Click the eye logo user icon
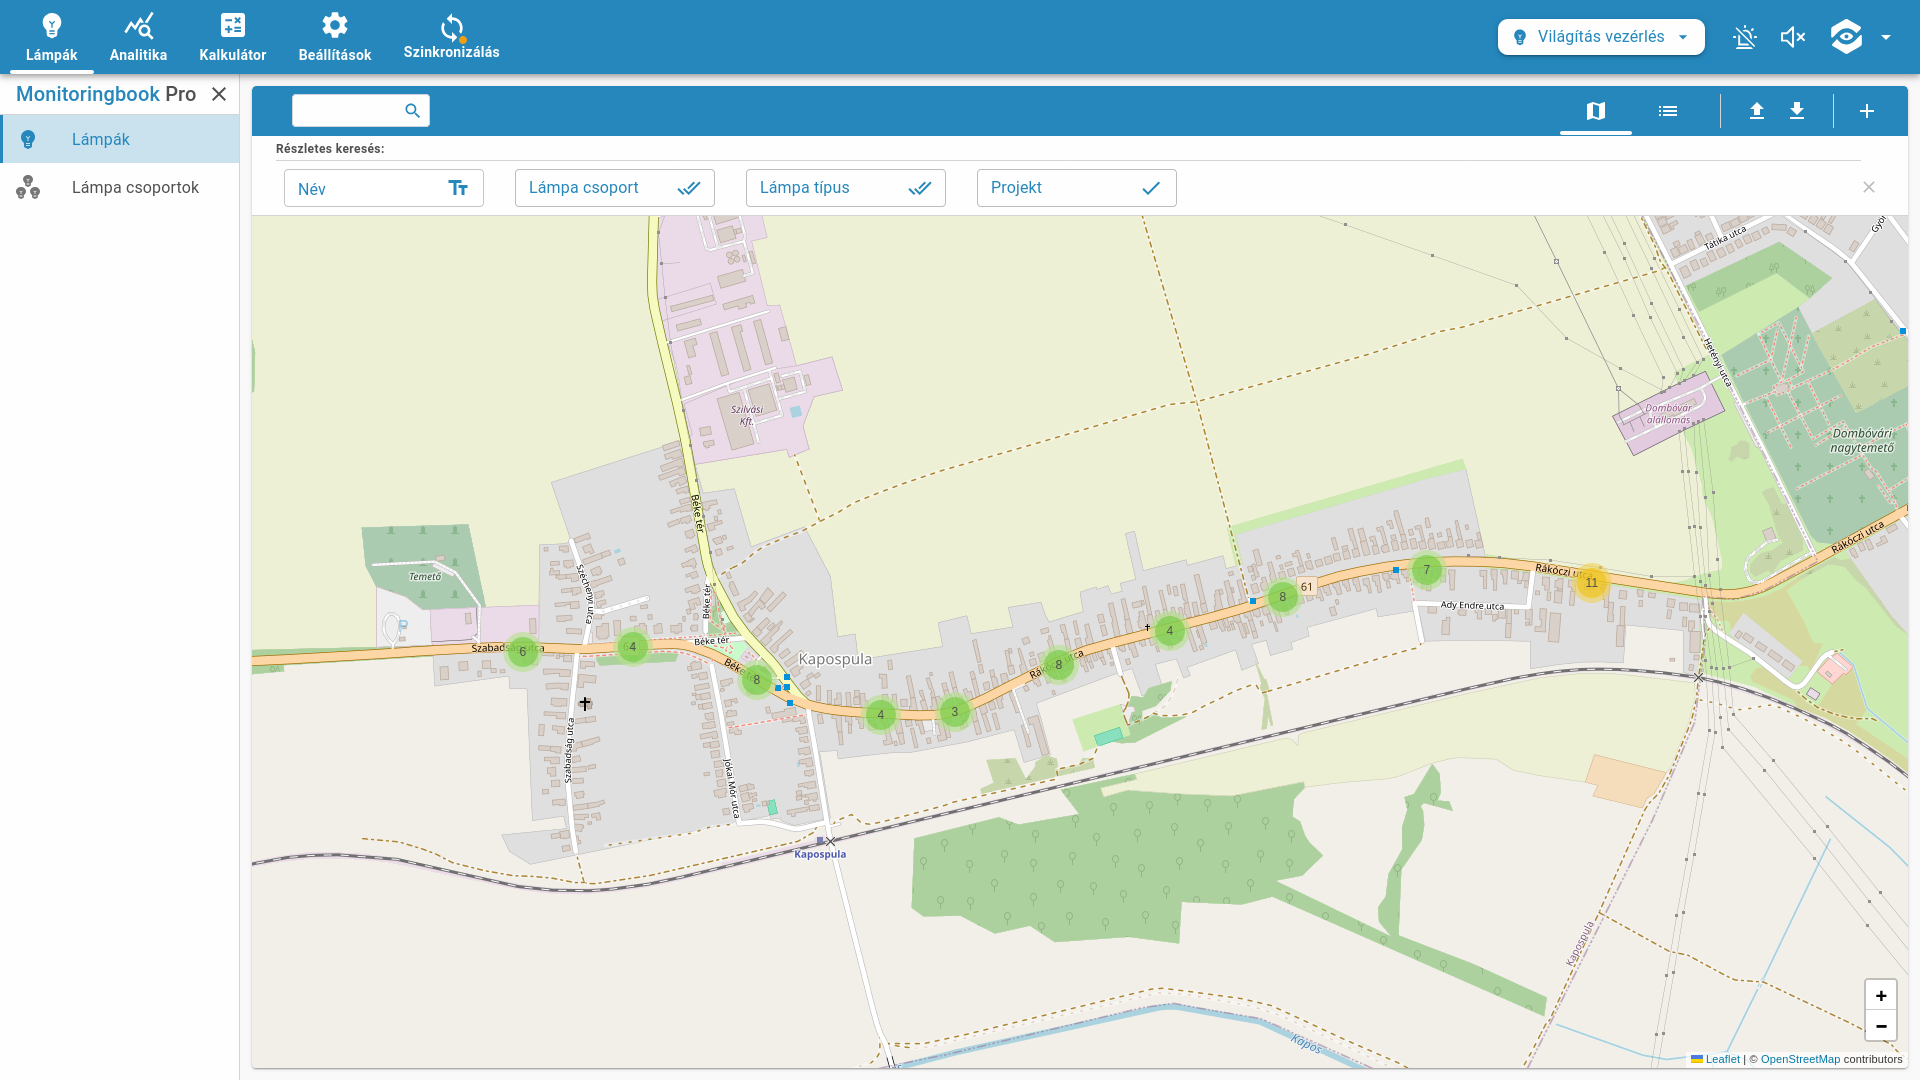This screenshot has height=1080, width=1920. (1846, 37)
